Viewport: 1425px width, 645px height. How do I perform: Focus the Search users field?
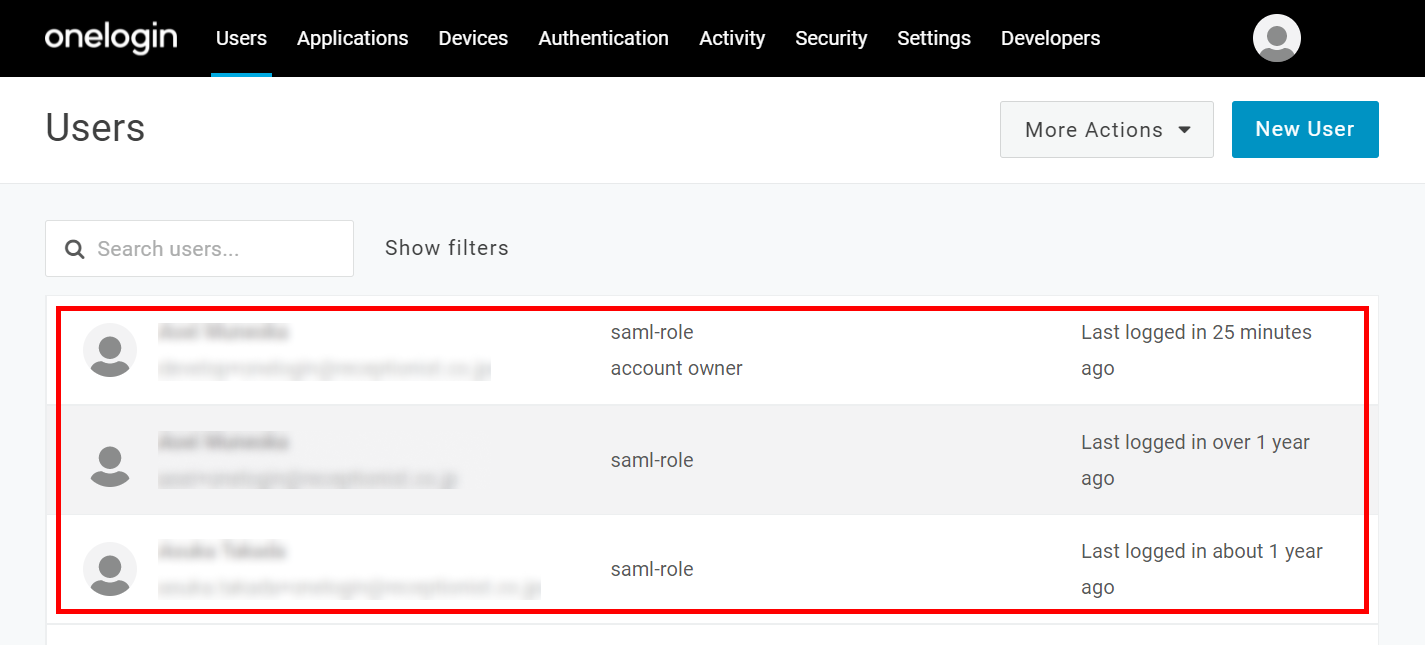pos(199,248)
